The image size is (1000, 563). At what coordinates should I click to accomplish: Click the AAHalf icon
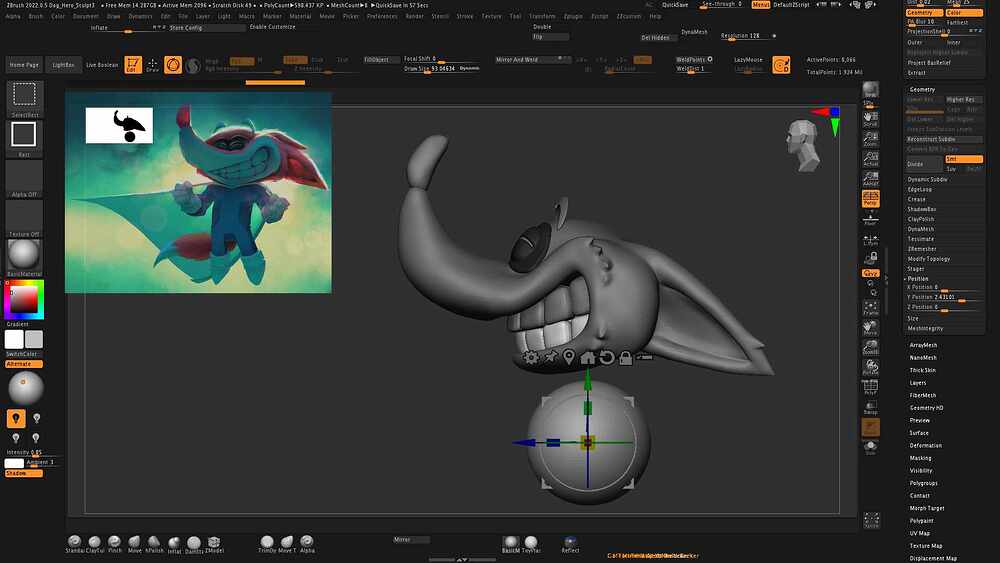(x=871, y=178)
